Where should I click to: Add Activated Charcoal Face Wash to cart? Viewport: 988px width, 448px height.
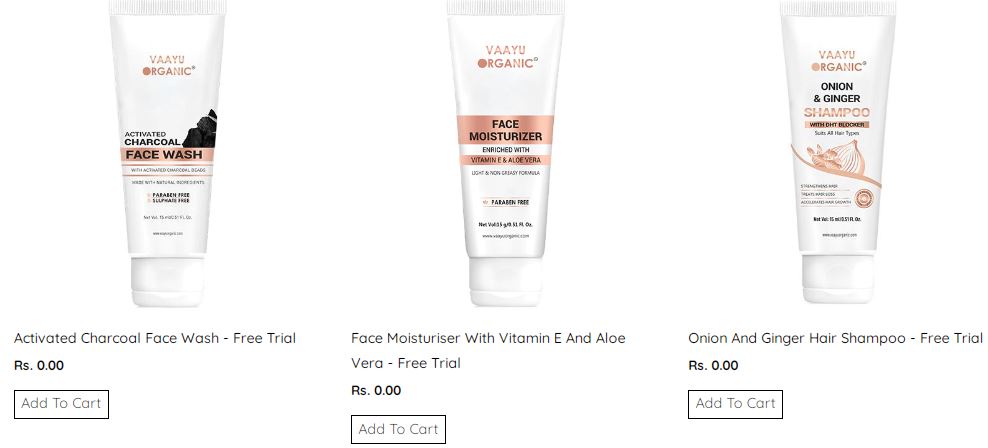61,404
